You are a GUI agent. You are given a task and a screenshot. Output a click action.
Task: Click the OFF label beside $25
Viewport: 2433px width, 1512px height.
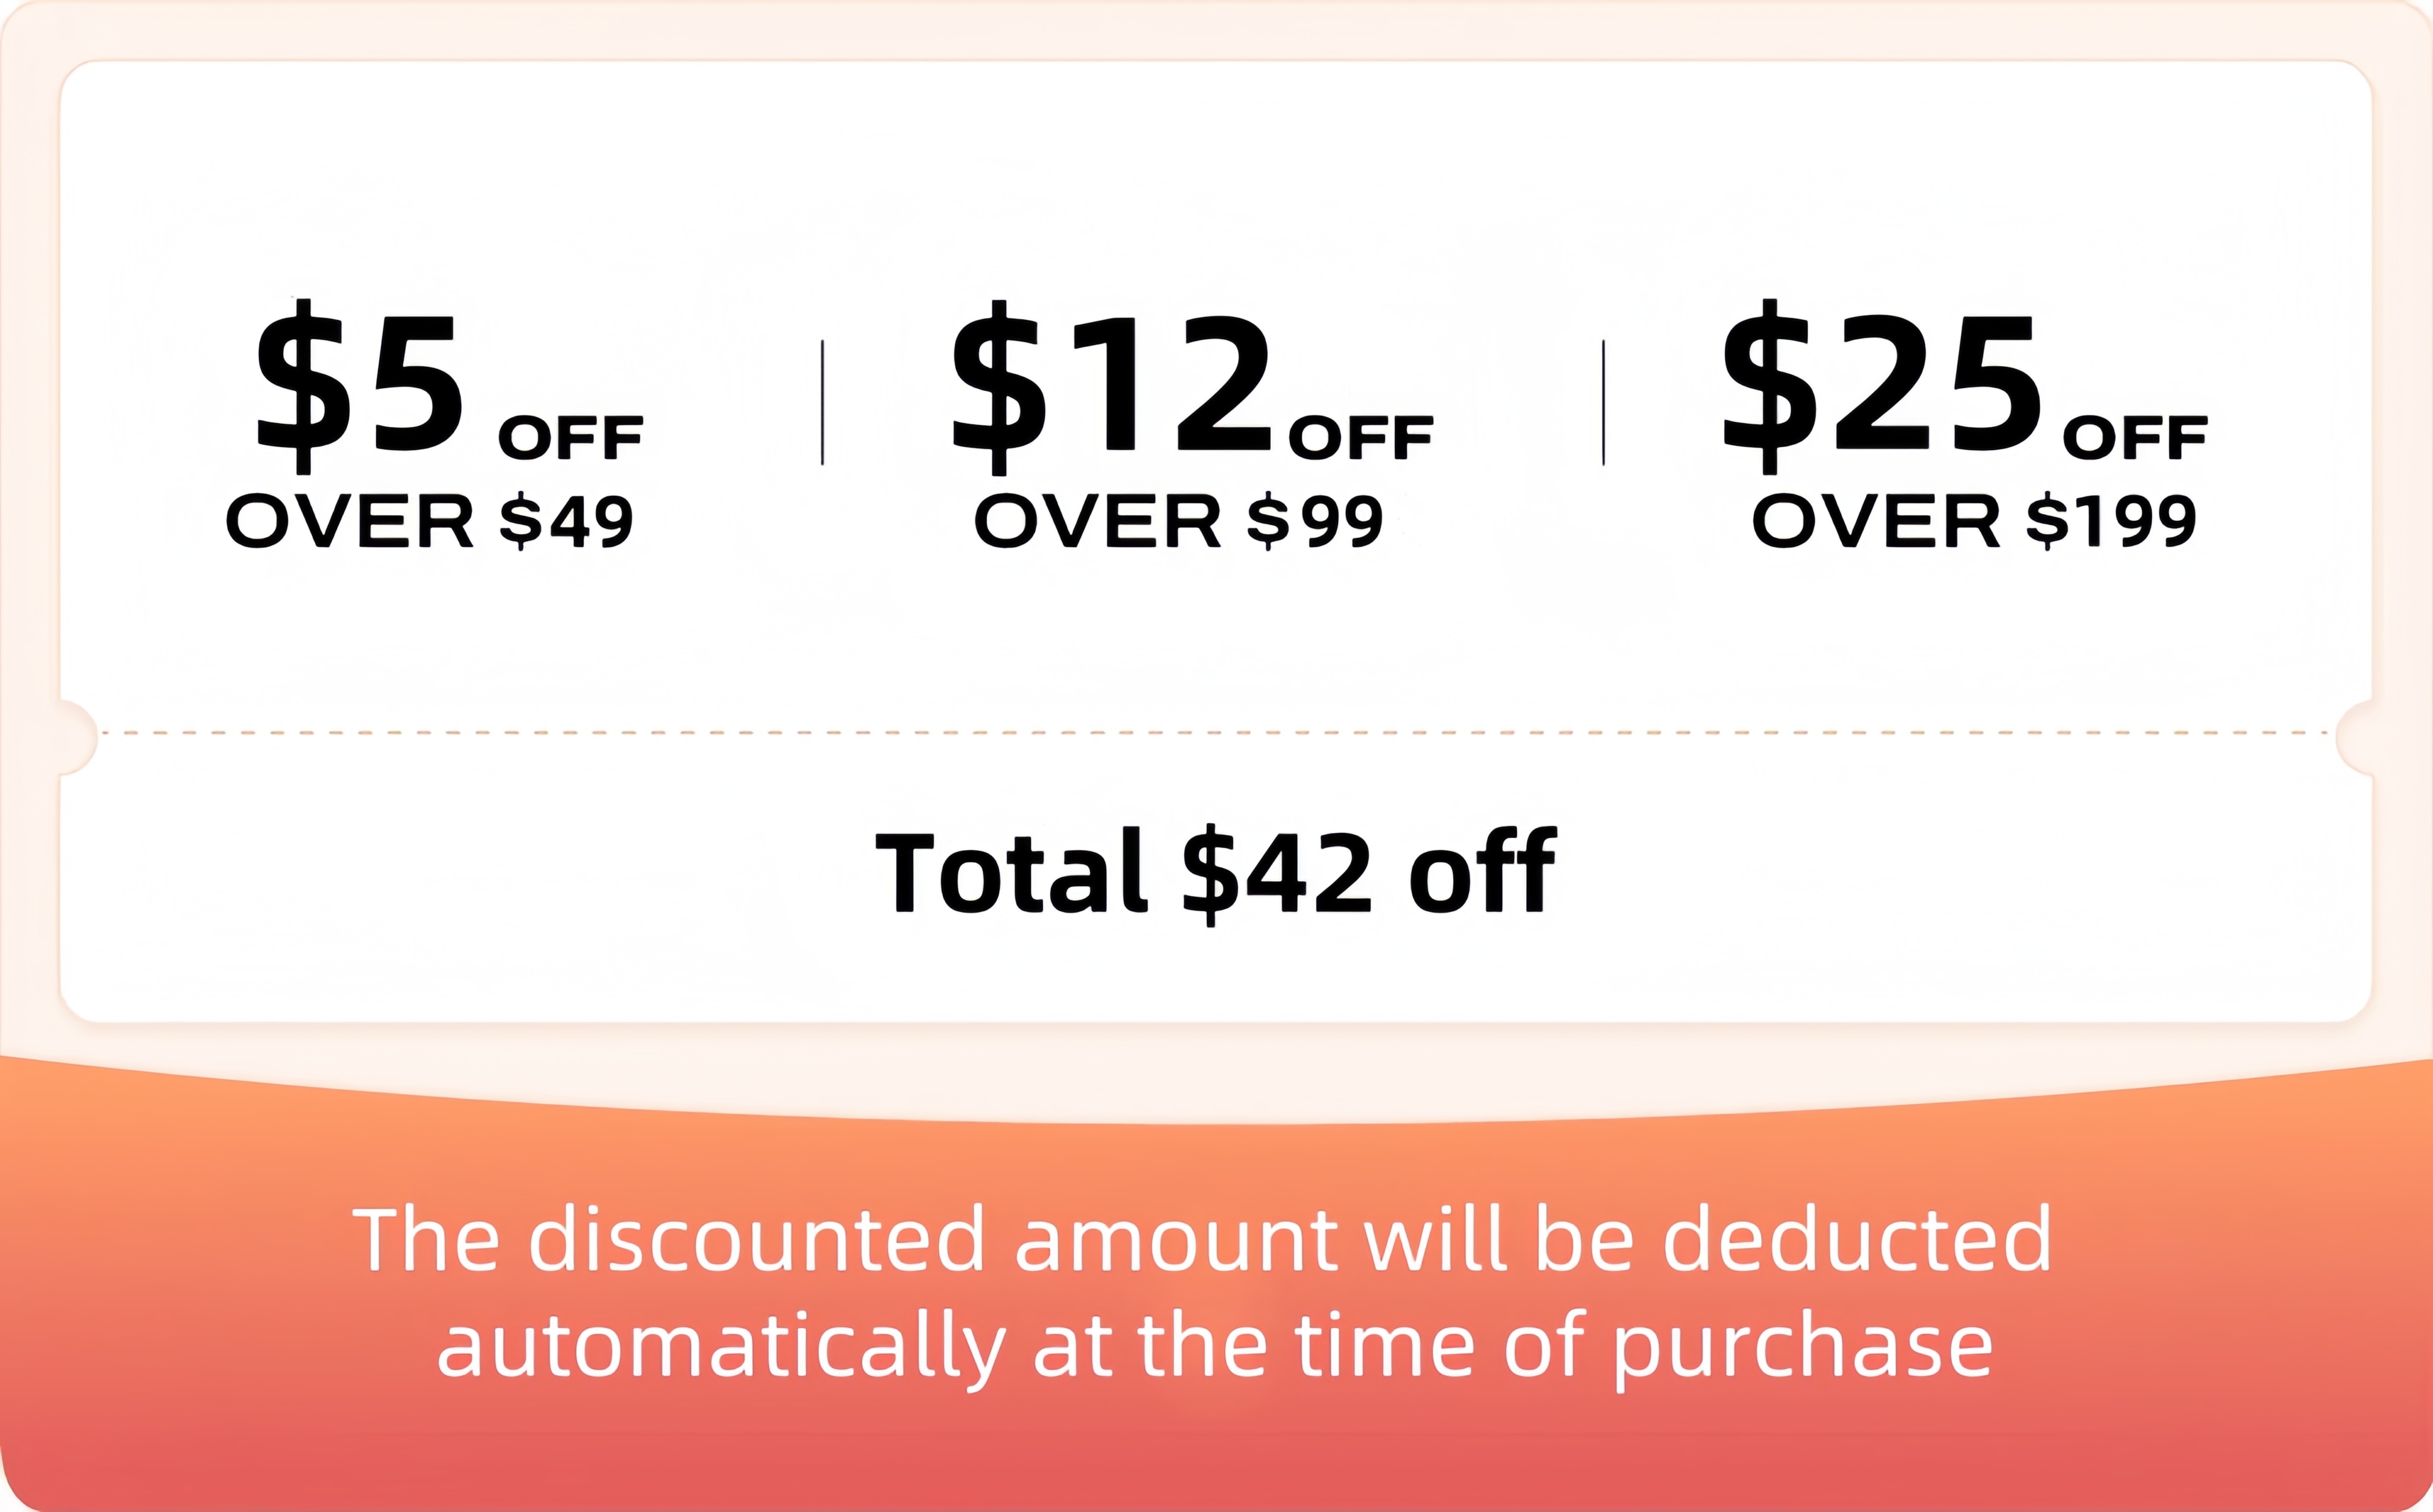pyautogui.click(x=2135, y=438)
